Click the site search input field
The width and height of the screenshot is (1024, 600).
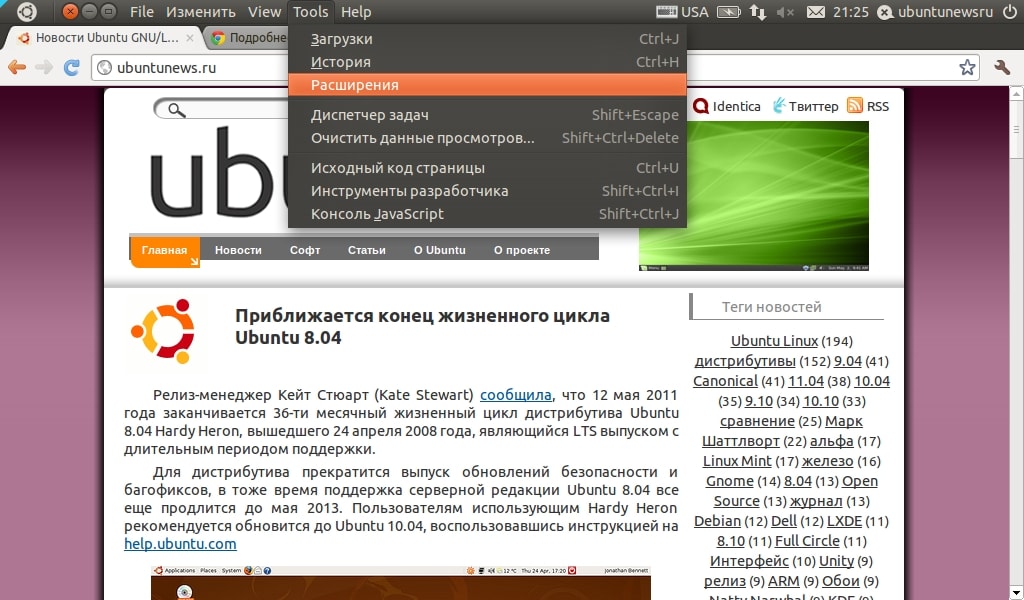(222, 110)
